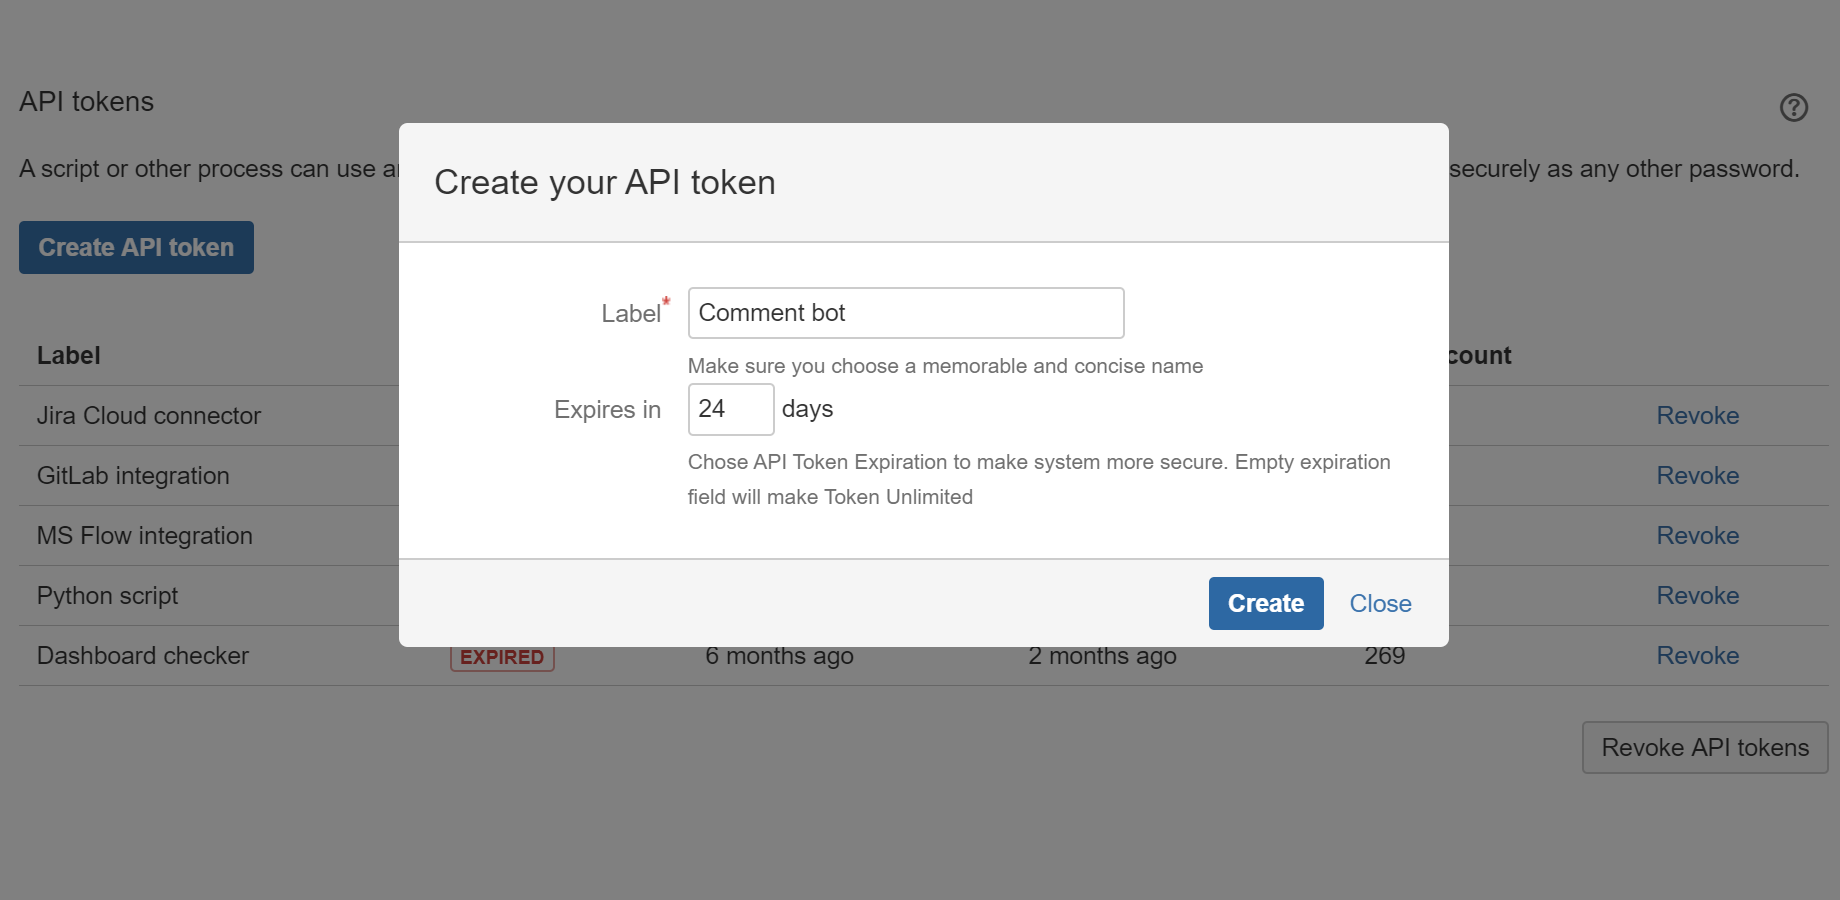Click the count column header
The image size is (1840, 900).
[1477, 355]
